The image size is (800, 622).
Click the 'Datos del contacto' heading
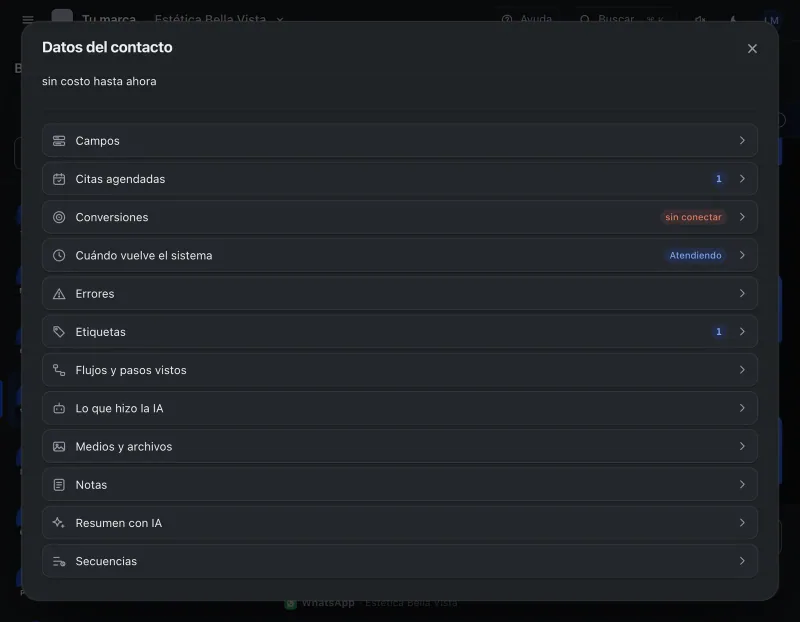[x=107, y=47]
